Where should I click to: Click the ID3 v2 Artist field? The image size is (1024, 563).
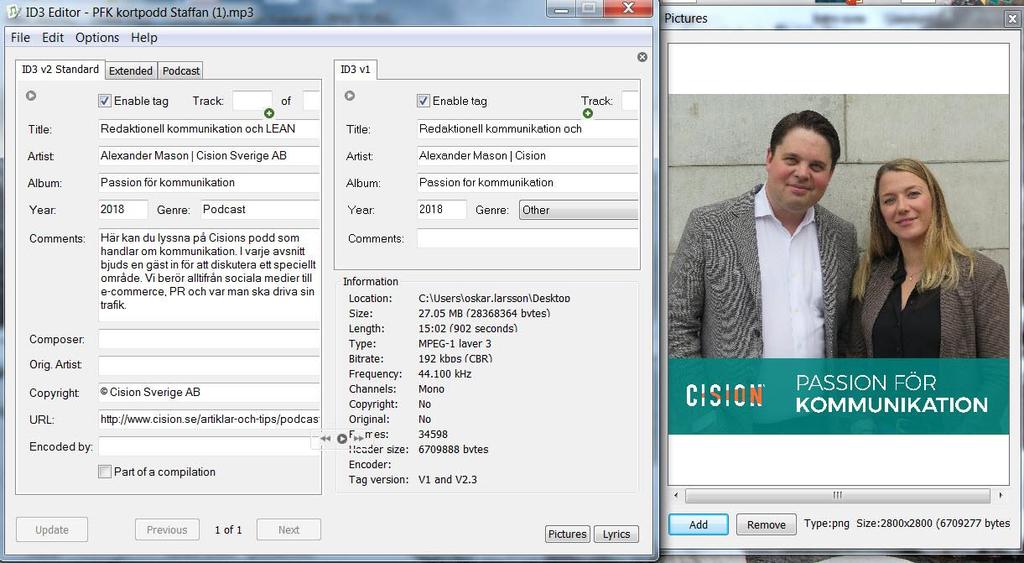pyautogui.click(x=209, y=155)
